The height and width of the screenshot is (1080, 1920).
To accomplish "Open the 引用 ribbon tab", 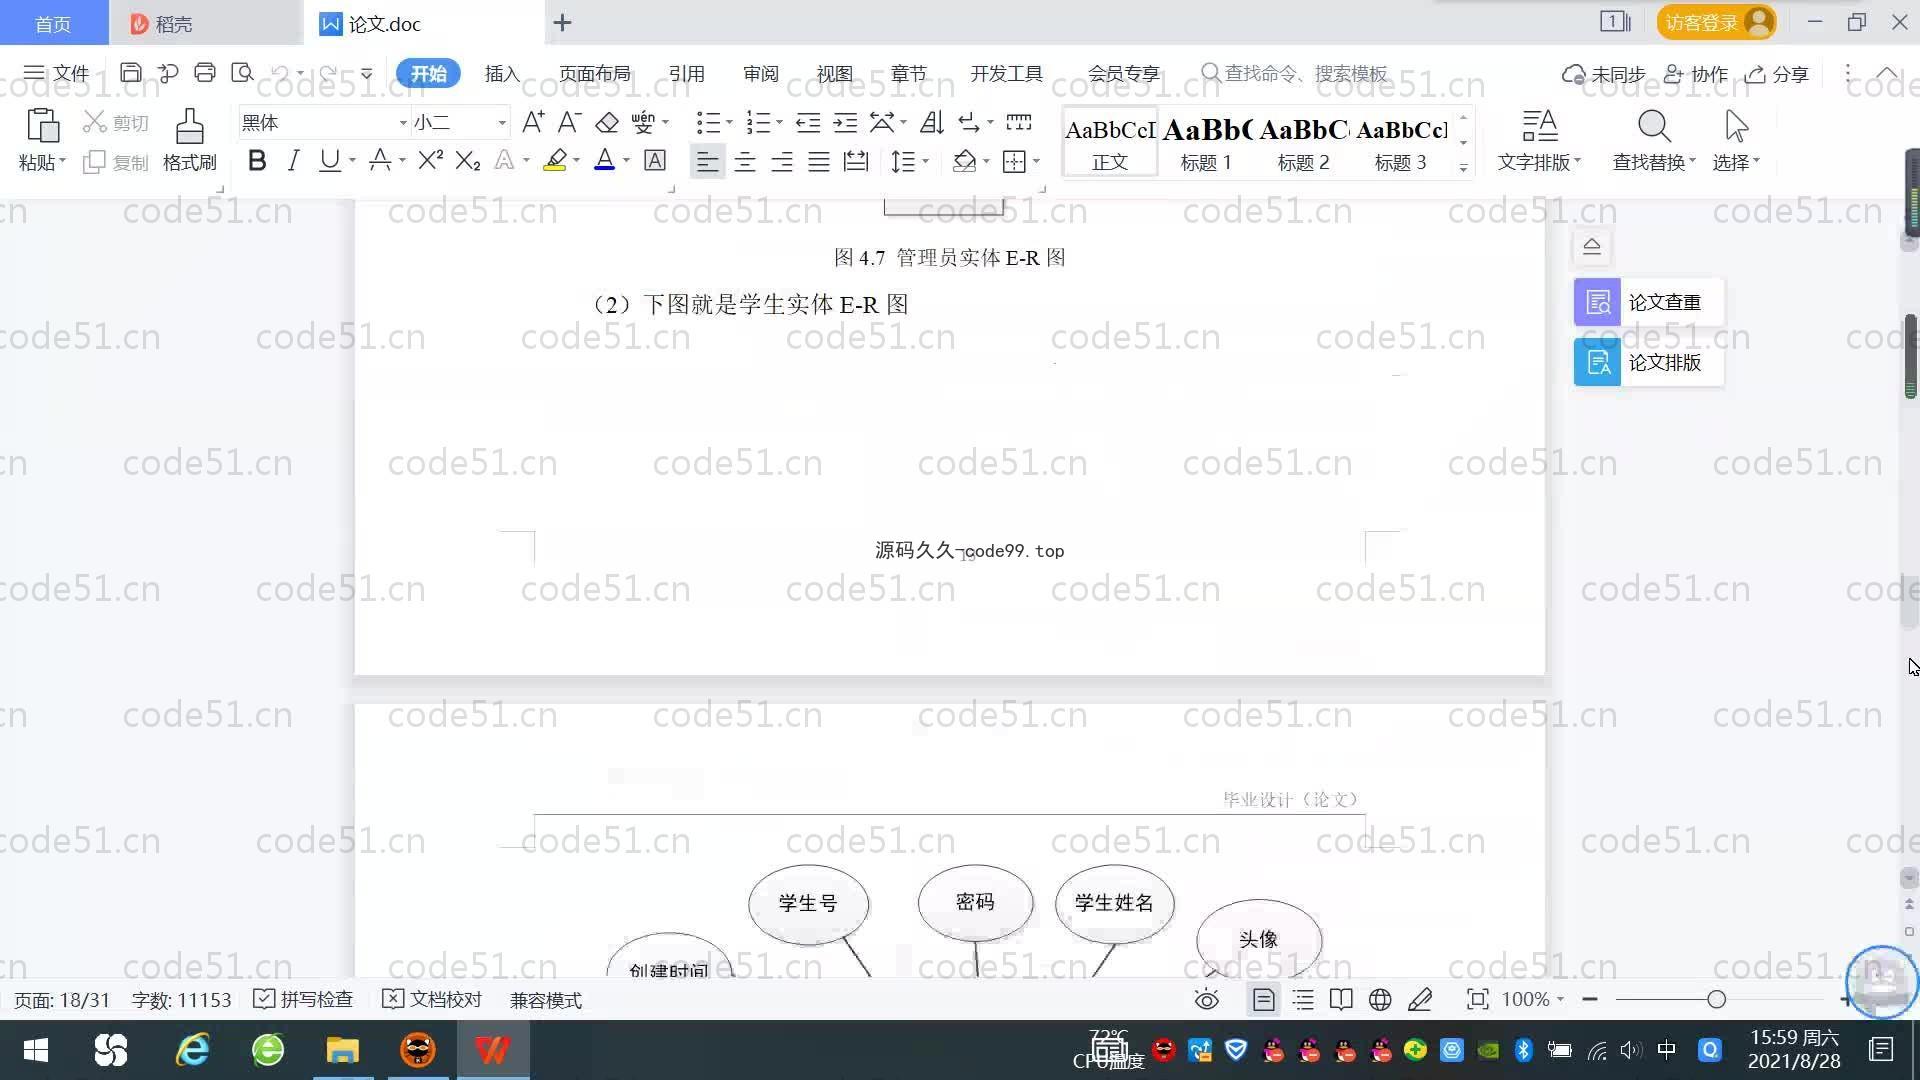I will click(686, 73).
